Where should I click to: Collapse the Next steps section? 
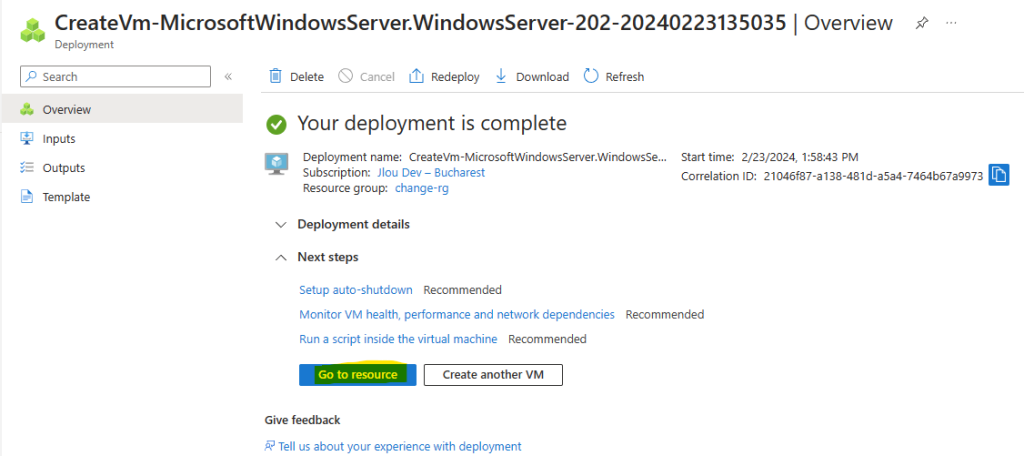click(317, 257)
